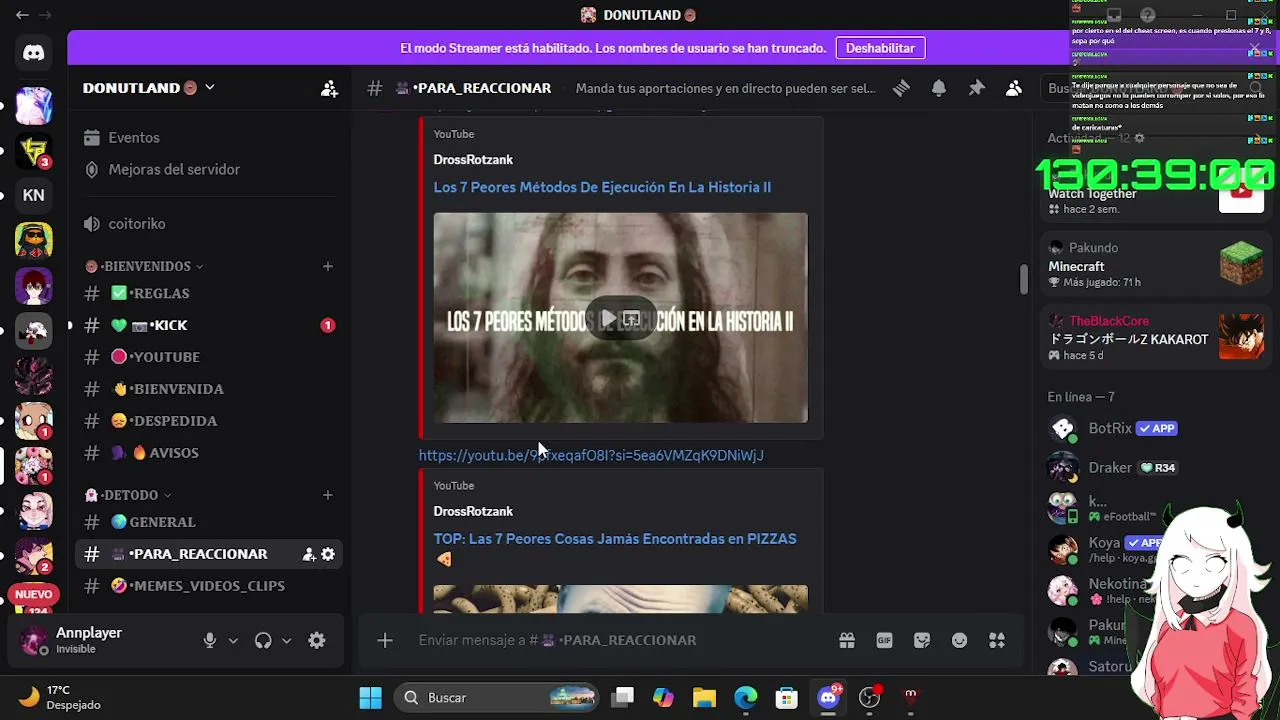The image size is (1280, 720).
Task: Open Discord direct messages home icon
Action: tap(34, 53)
